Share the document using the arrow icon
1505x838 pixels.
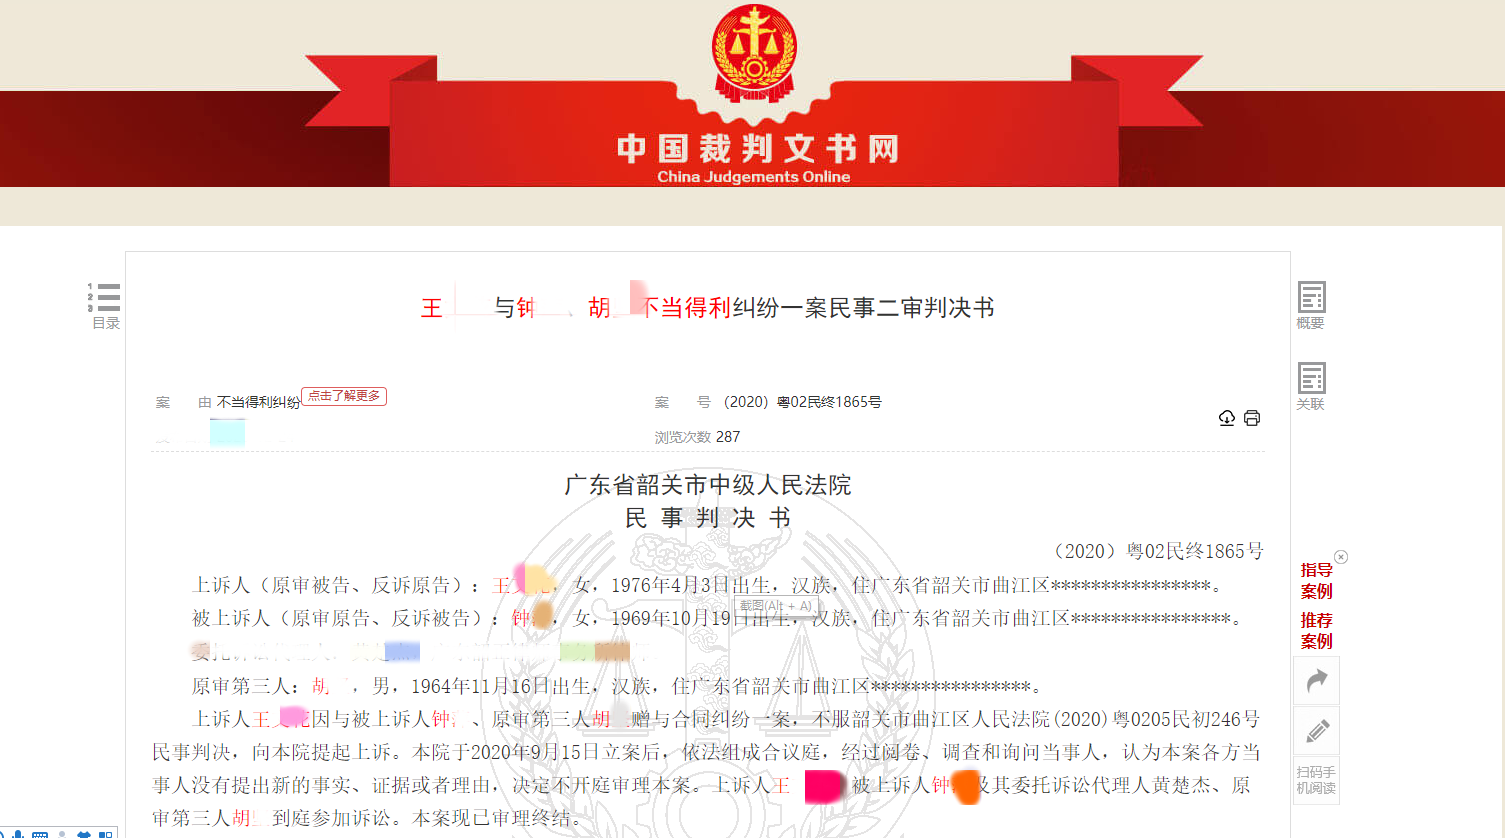(x=1317, y=681)
